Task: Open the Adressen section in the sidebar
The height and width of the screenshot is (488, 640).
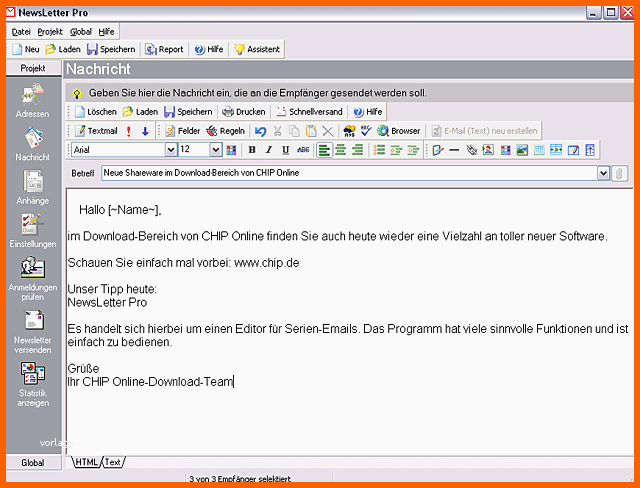Action: tap(32, 100)
